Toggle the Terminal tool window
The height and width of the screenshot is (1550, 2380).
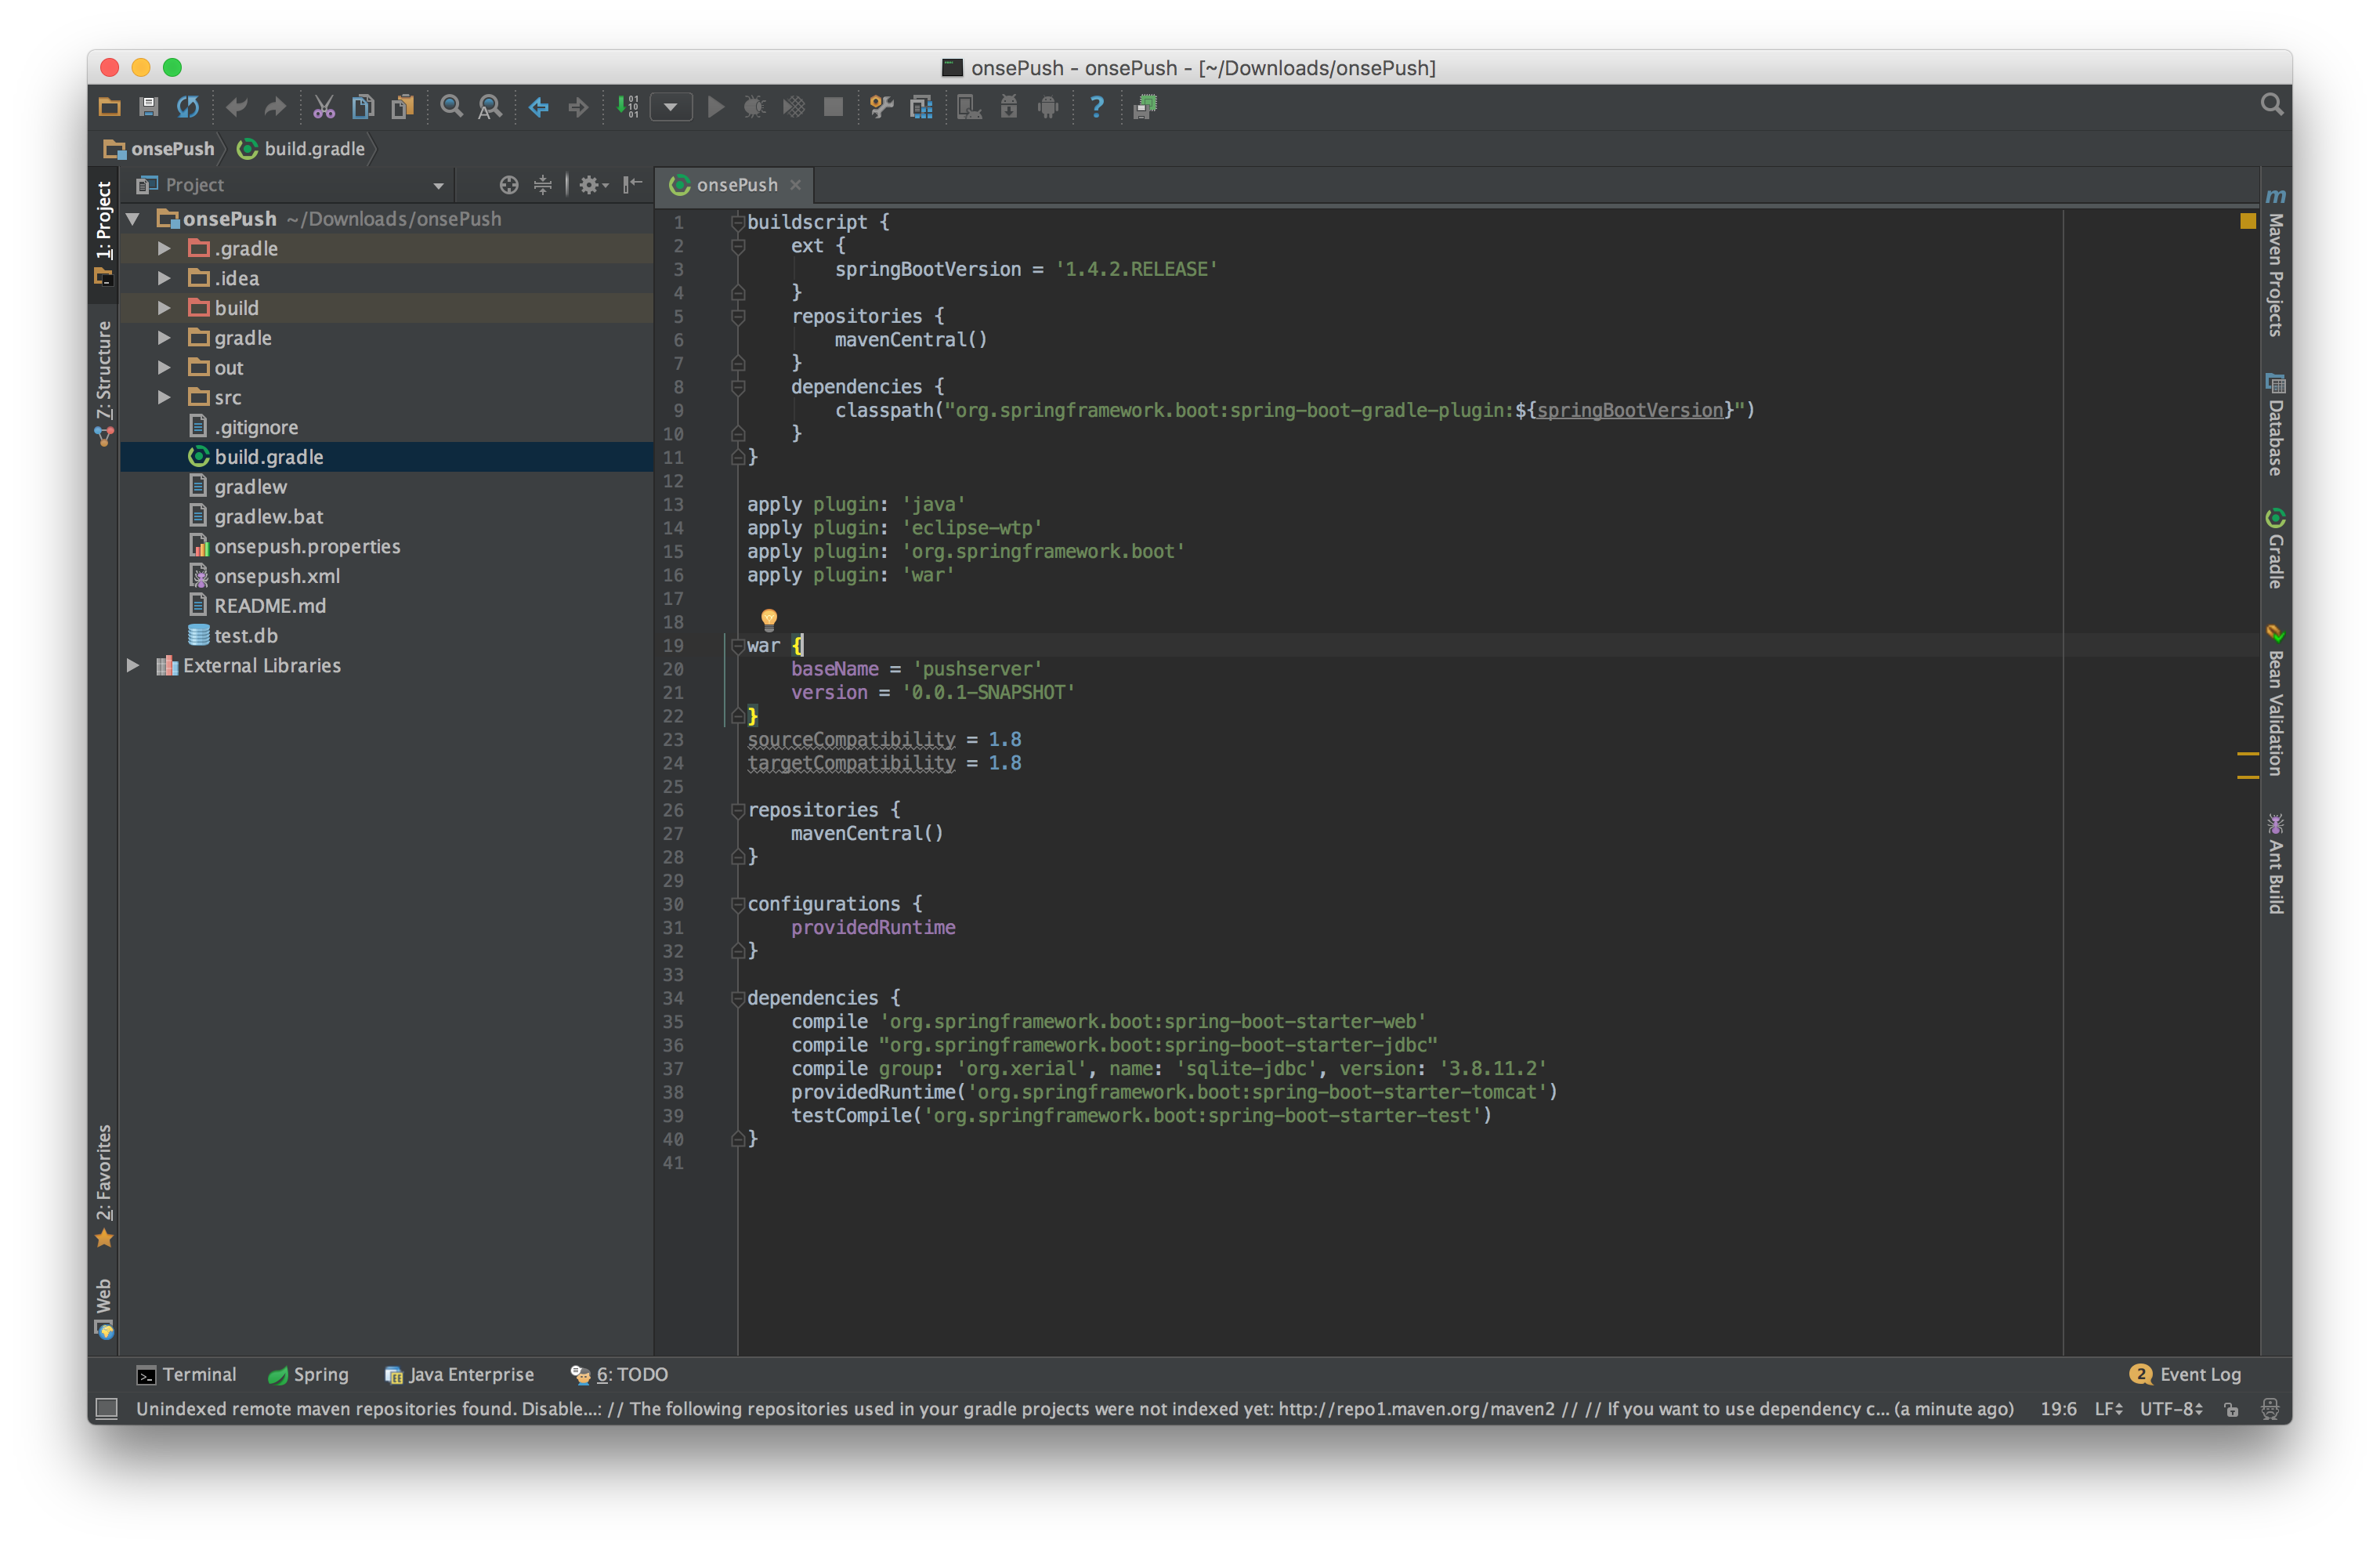point(188,1374)
